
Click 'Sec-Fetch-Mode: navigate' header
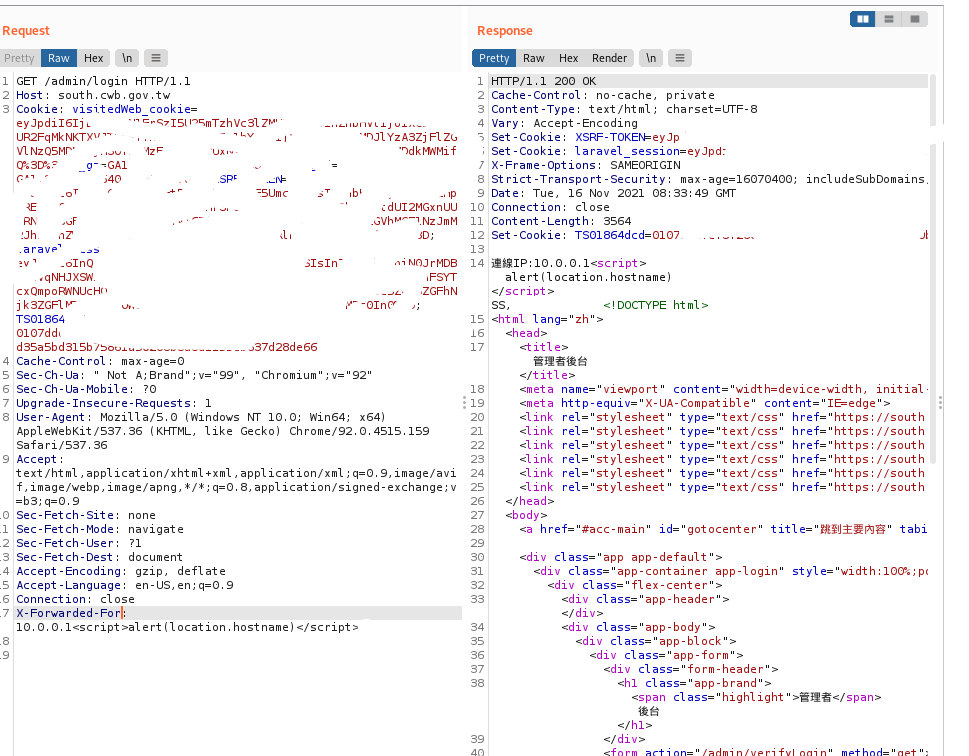100,529
